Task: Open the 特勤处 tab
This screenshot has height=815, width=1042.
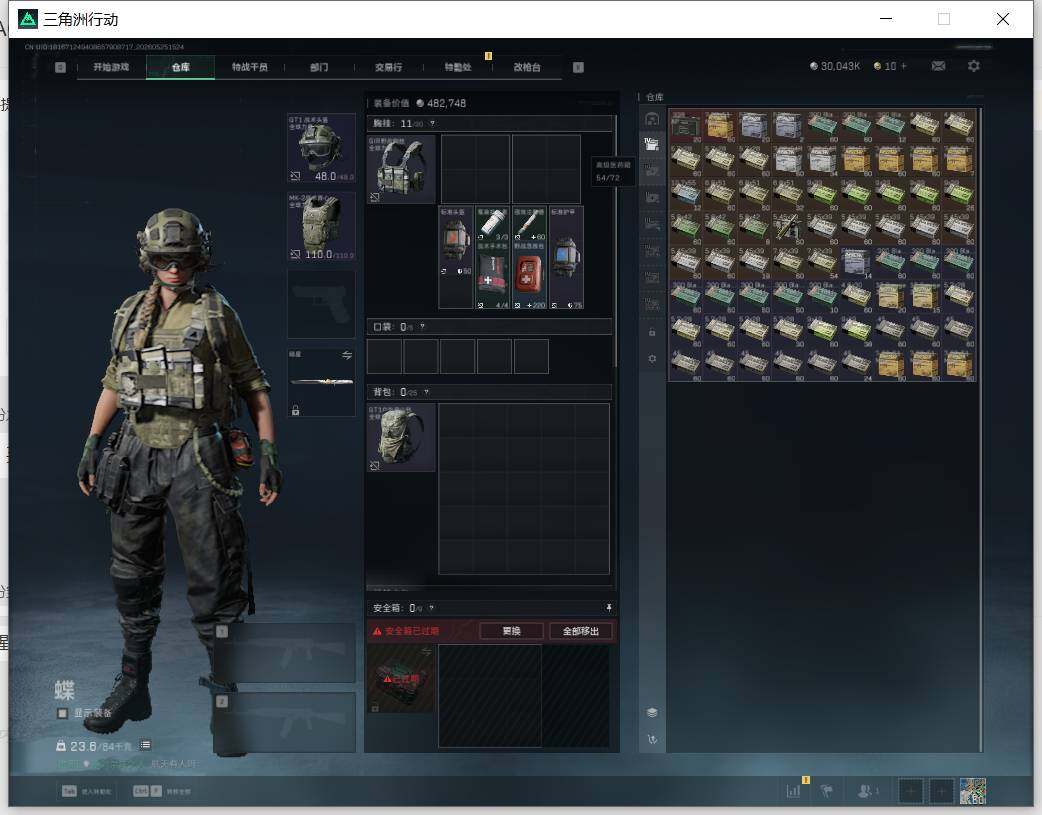Action: (x=457, y=67)
